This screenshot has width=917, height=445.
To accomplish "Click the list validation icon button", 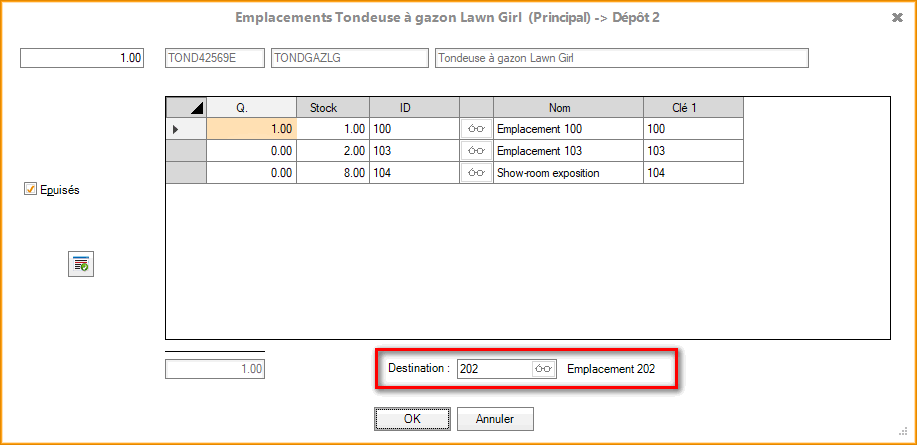I will (81, 264).
